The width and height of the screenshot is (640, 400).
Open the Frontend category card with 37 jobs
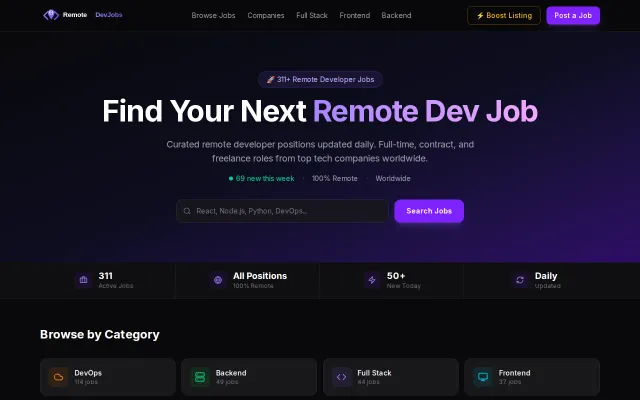point(532,377)
